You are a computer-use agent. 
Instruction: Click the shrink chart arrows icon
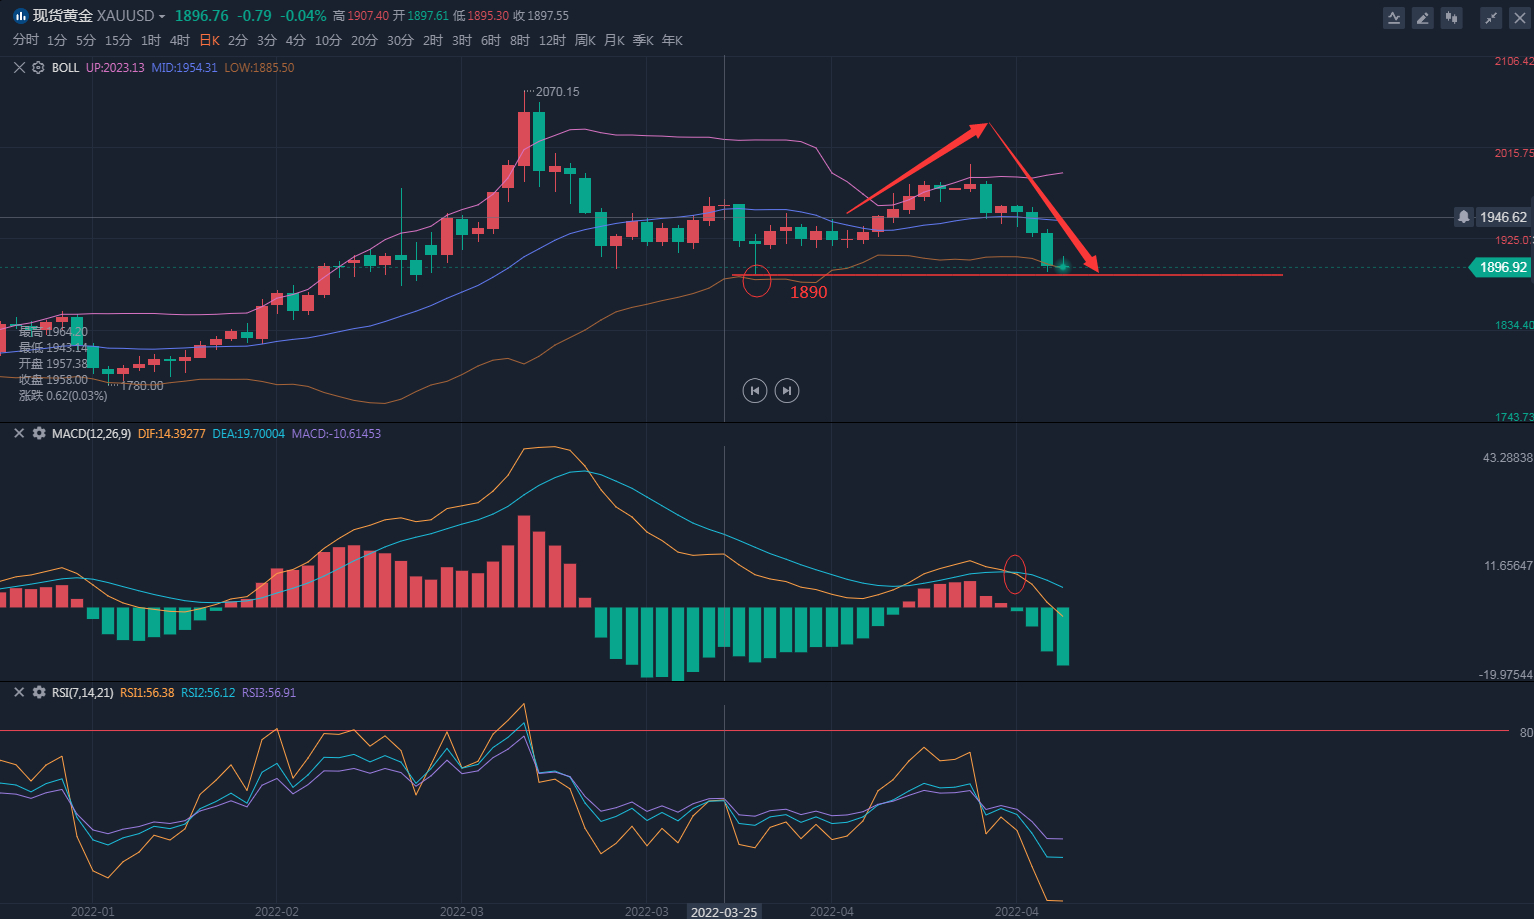(x=1491, y=17)
